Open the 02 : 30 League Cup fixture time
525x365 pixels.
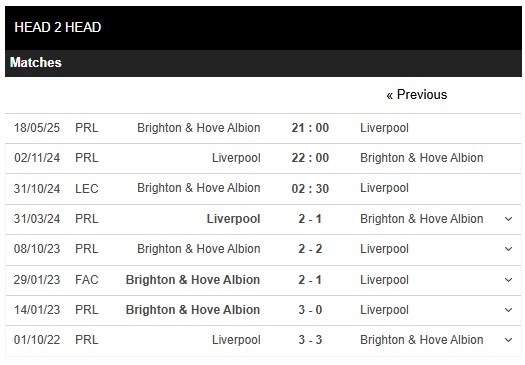pos(310,189)
